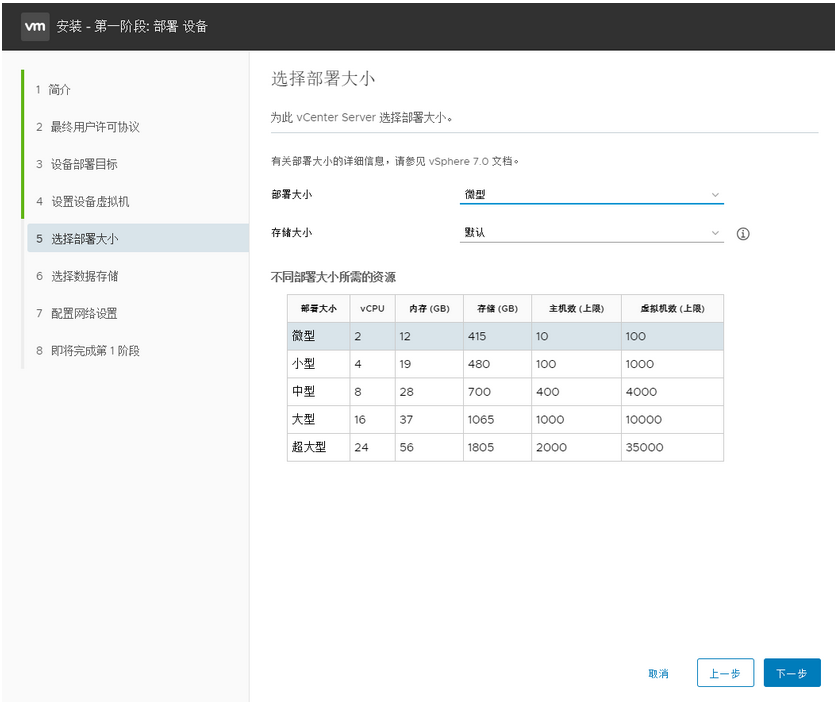Click the vm logo icon
This screenshot has height=702, width=835.
pos(35,26)
